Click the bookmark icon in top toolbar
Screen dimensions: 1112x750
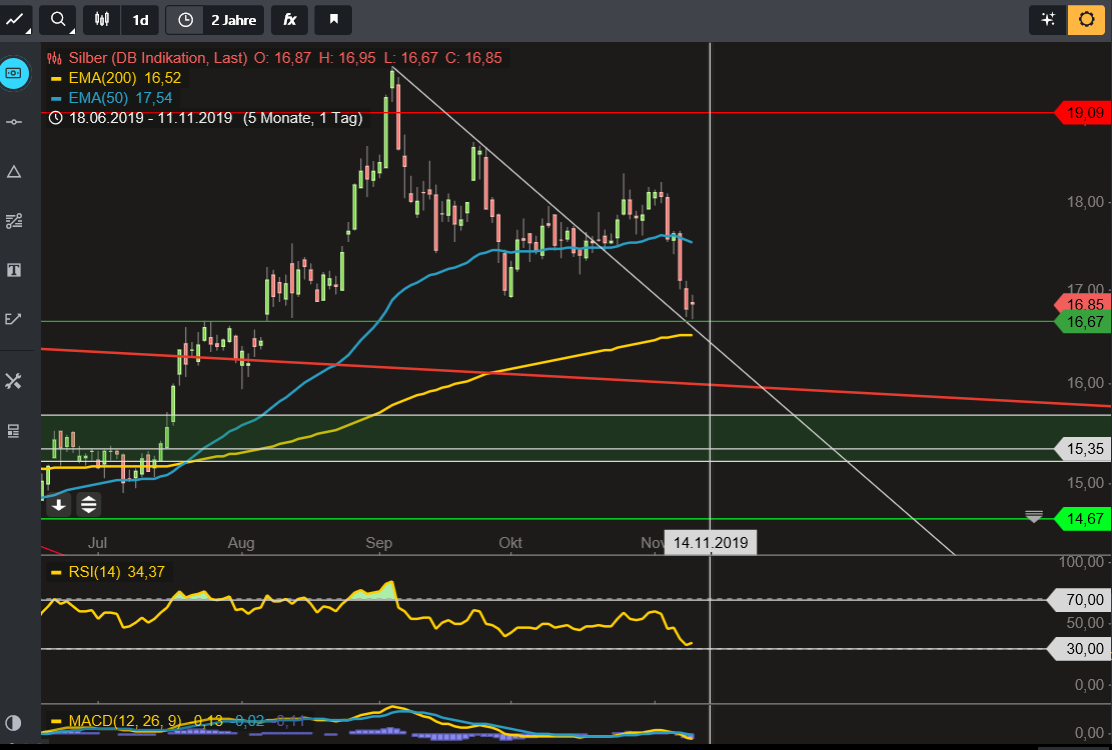click(333, 19)
